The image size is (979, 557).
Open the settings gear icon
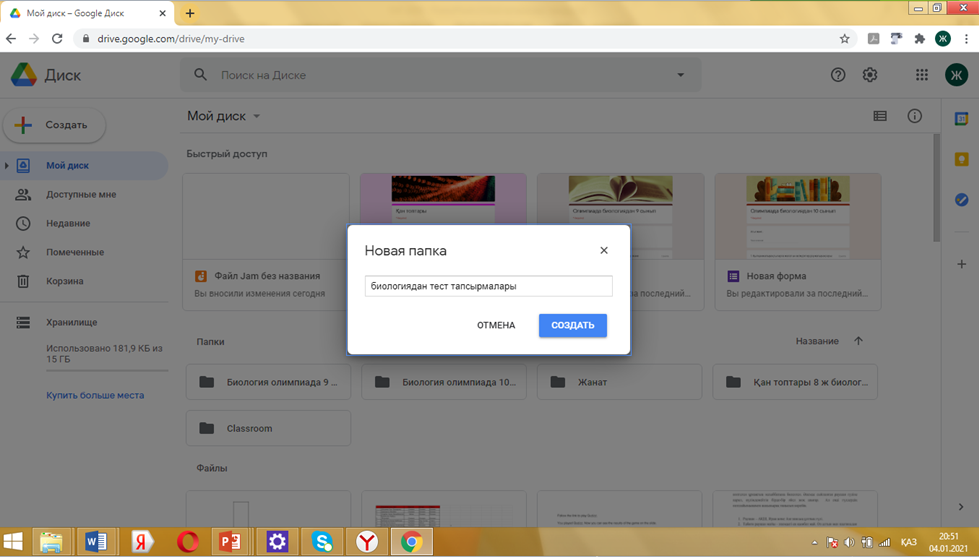[870, 75]
